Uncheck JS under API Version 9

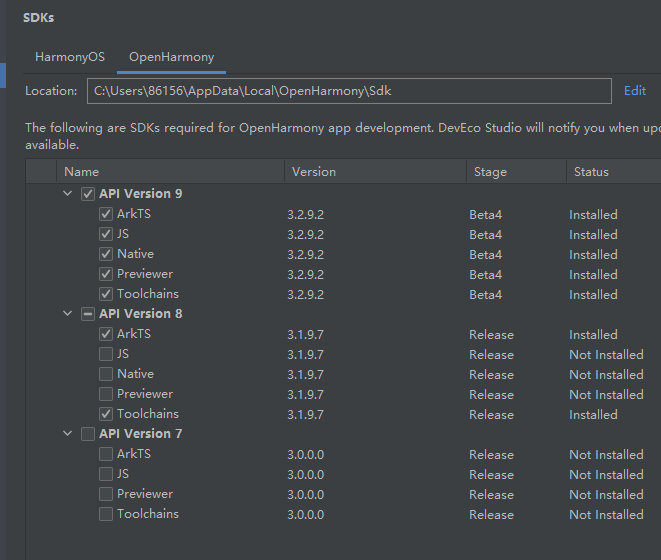pyautogui.click(x=106, y=234)
